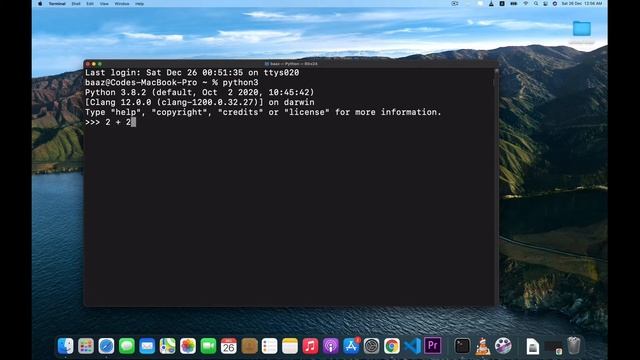Open App Store in the dock
Image resolution: width=640 pixels, height=360 pixels.
coord(351,346)
